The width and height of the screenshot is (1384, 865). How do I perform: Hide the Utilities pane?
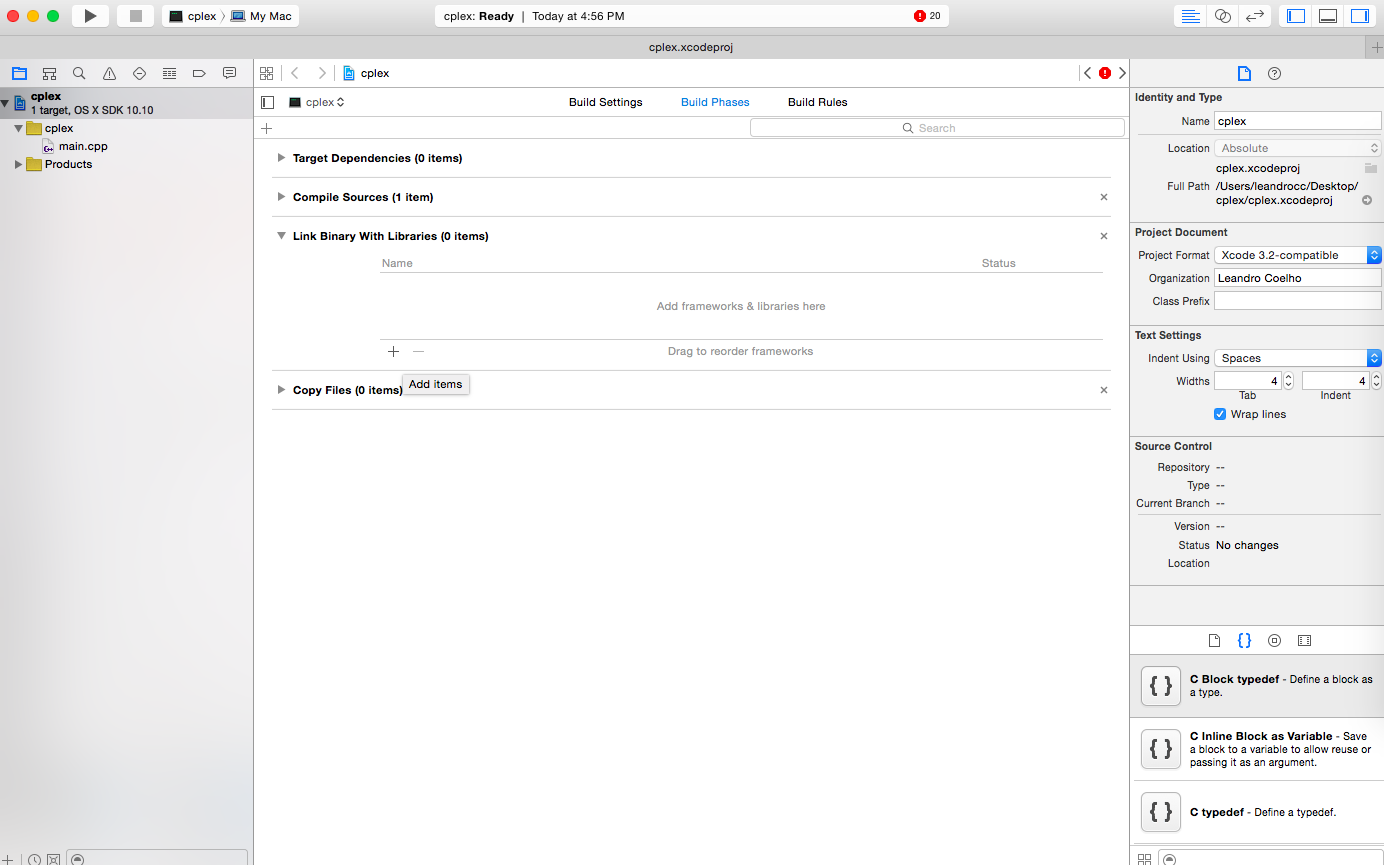click(x=1360, y=16)
